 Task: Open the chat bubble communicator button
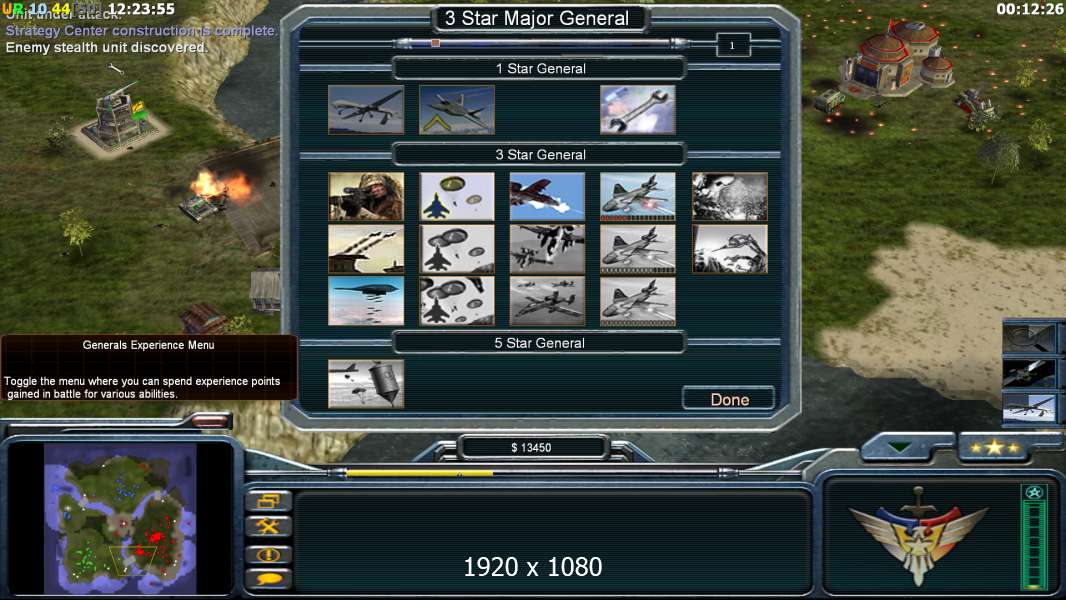(x=269, y=579)
